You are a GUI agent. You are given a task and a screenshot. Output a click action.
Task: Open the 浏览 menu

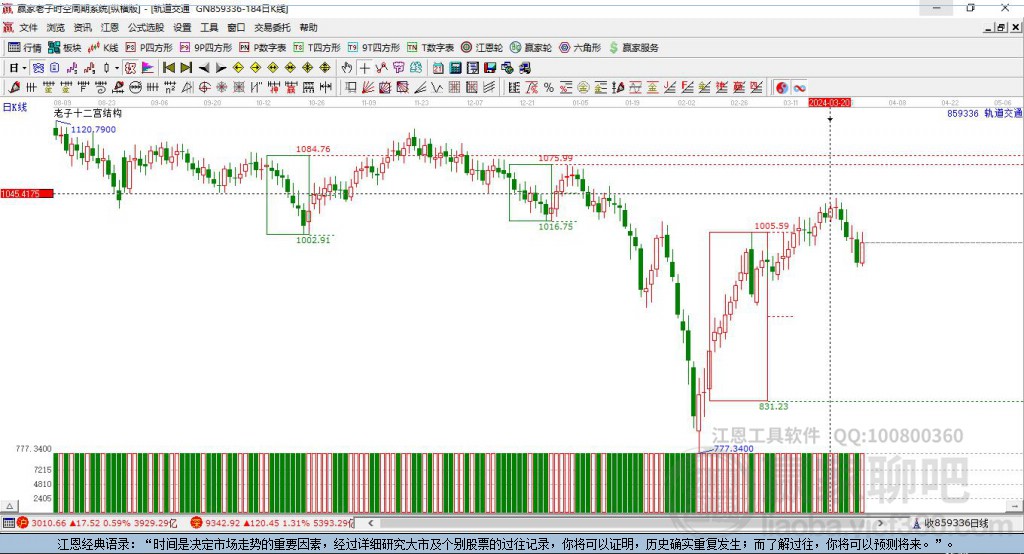(x=56, y=27)
